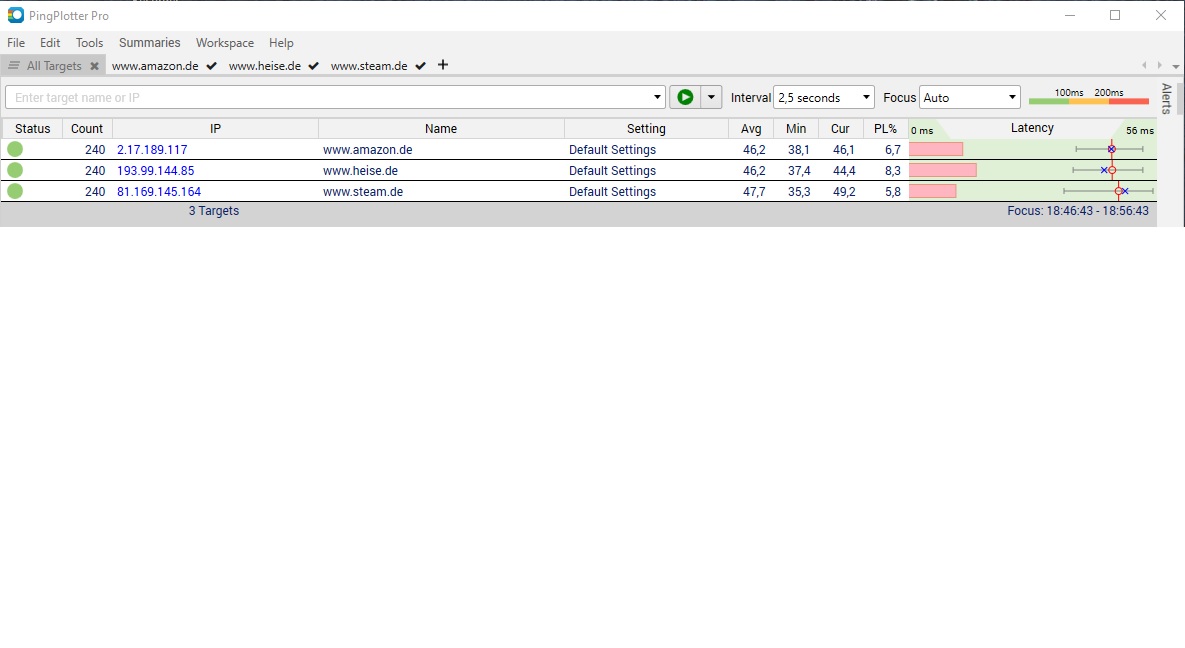Switch to the www.steam.de tab
1185x648 pixels.
click(x=369, y=66)
